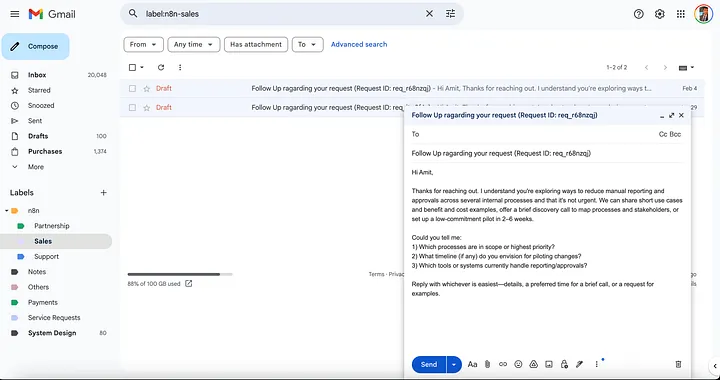This screenshot has height=380, width=720.
Task: Click the compose subject field
Action: [546, 153]
